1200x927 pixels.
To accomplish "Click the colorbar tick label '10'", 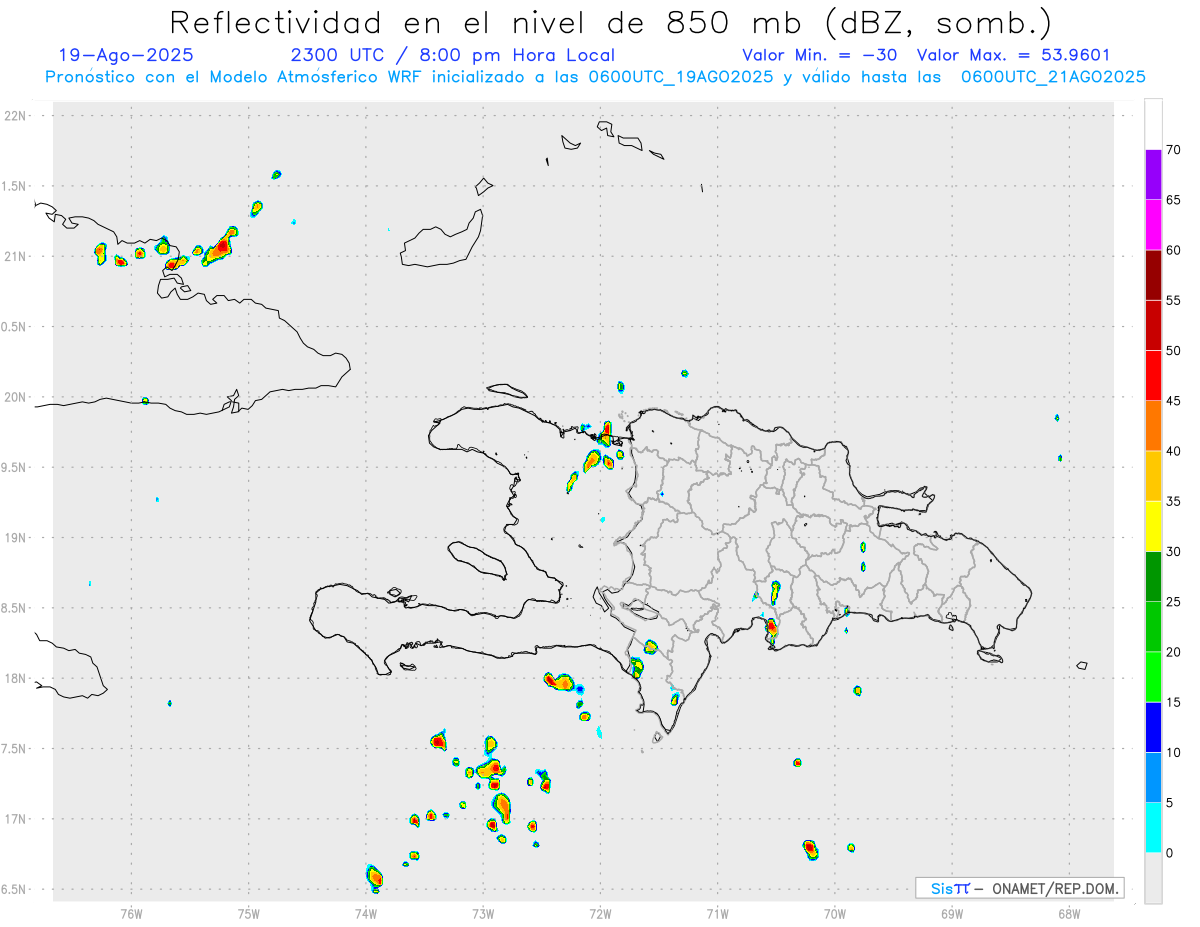I will (x=1174, y=752).
